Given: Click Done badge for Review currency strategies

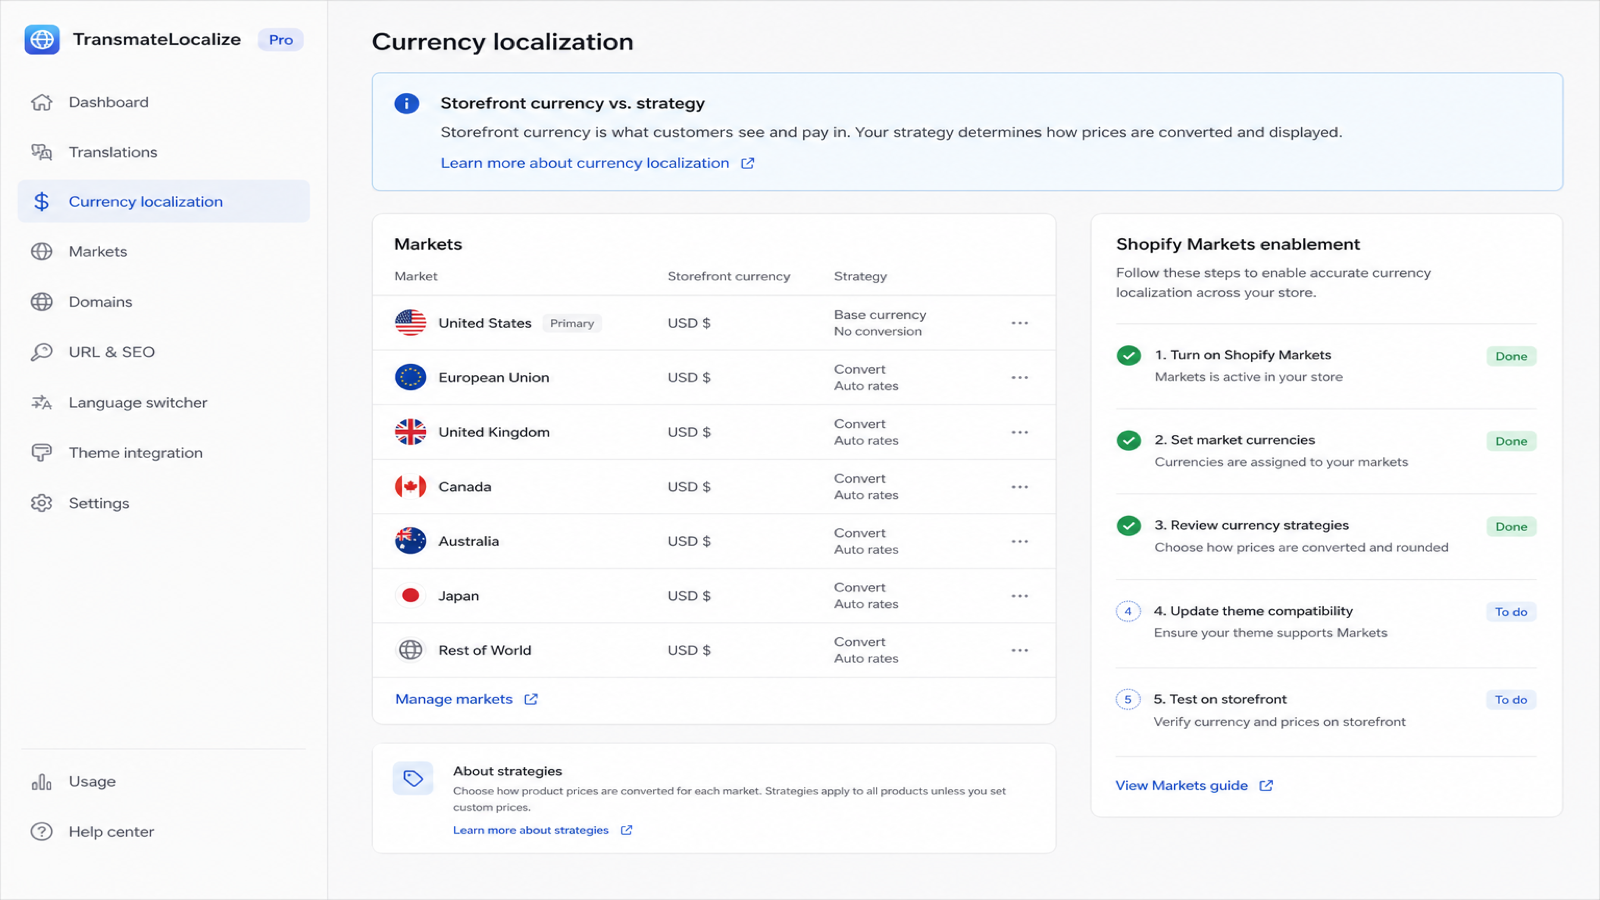Looking at the screenshot, I should pos(1511,527).
